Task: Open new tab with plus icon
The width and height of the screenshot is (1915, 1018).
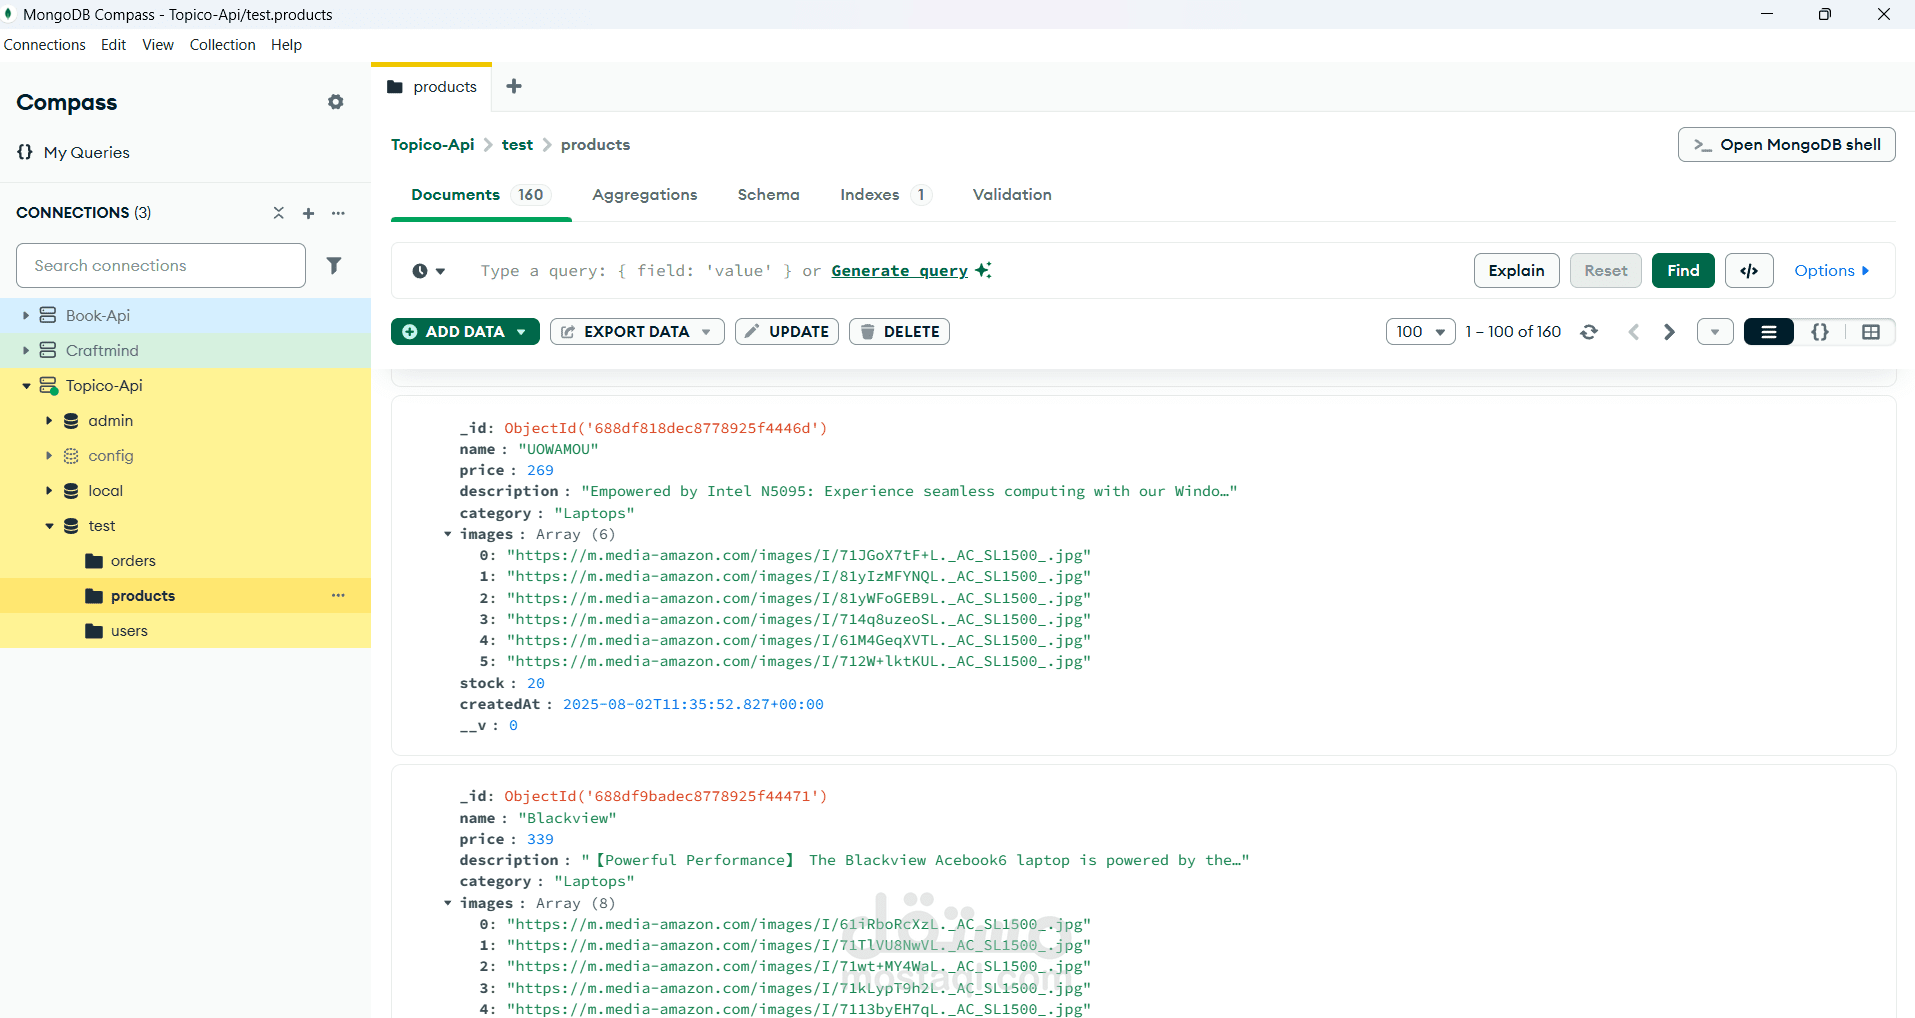Action: coord(514,86)
